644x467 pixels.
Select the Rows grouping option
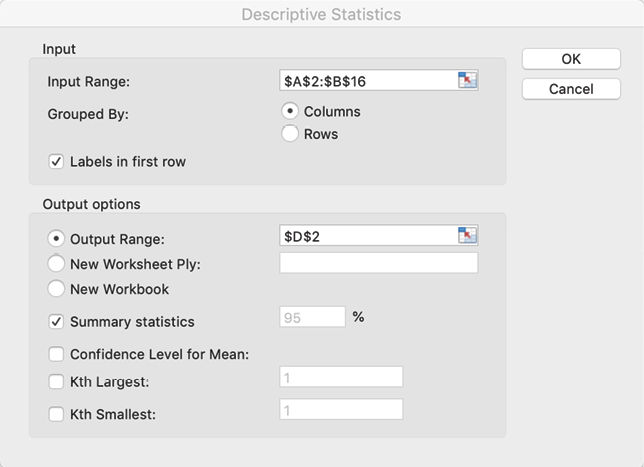(290, 134)
